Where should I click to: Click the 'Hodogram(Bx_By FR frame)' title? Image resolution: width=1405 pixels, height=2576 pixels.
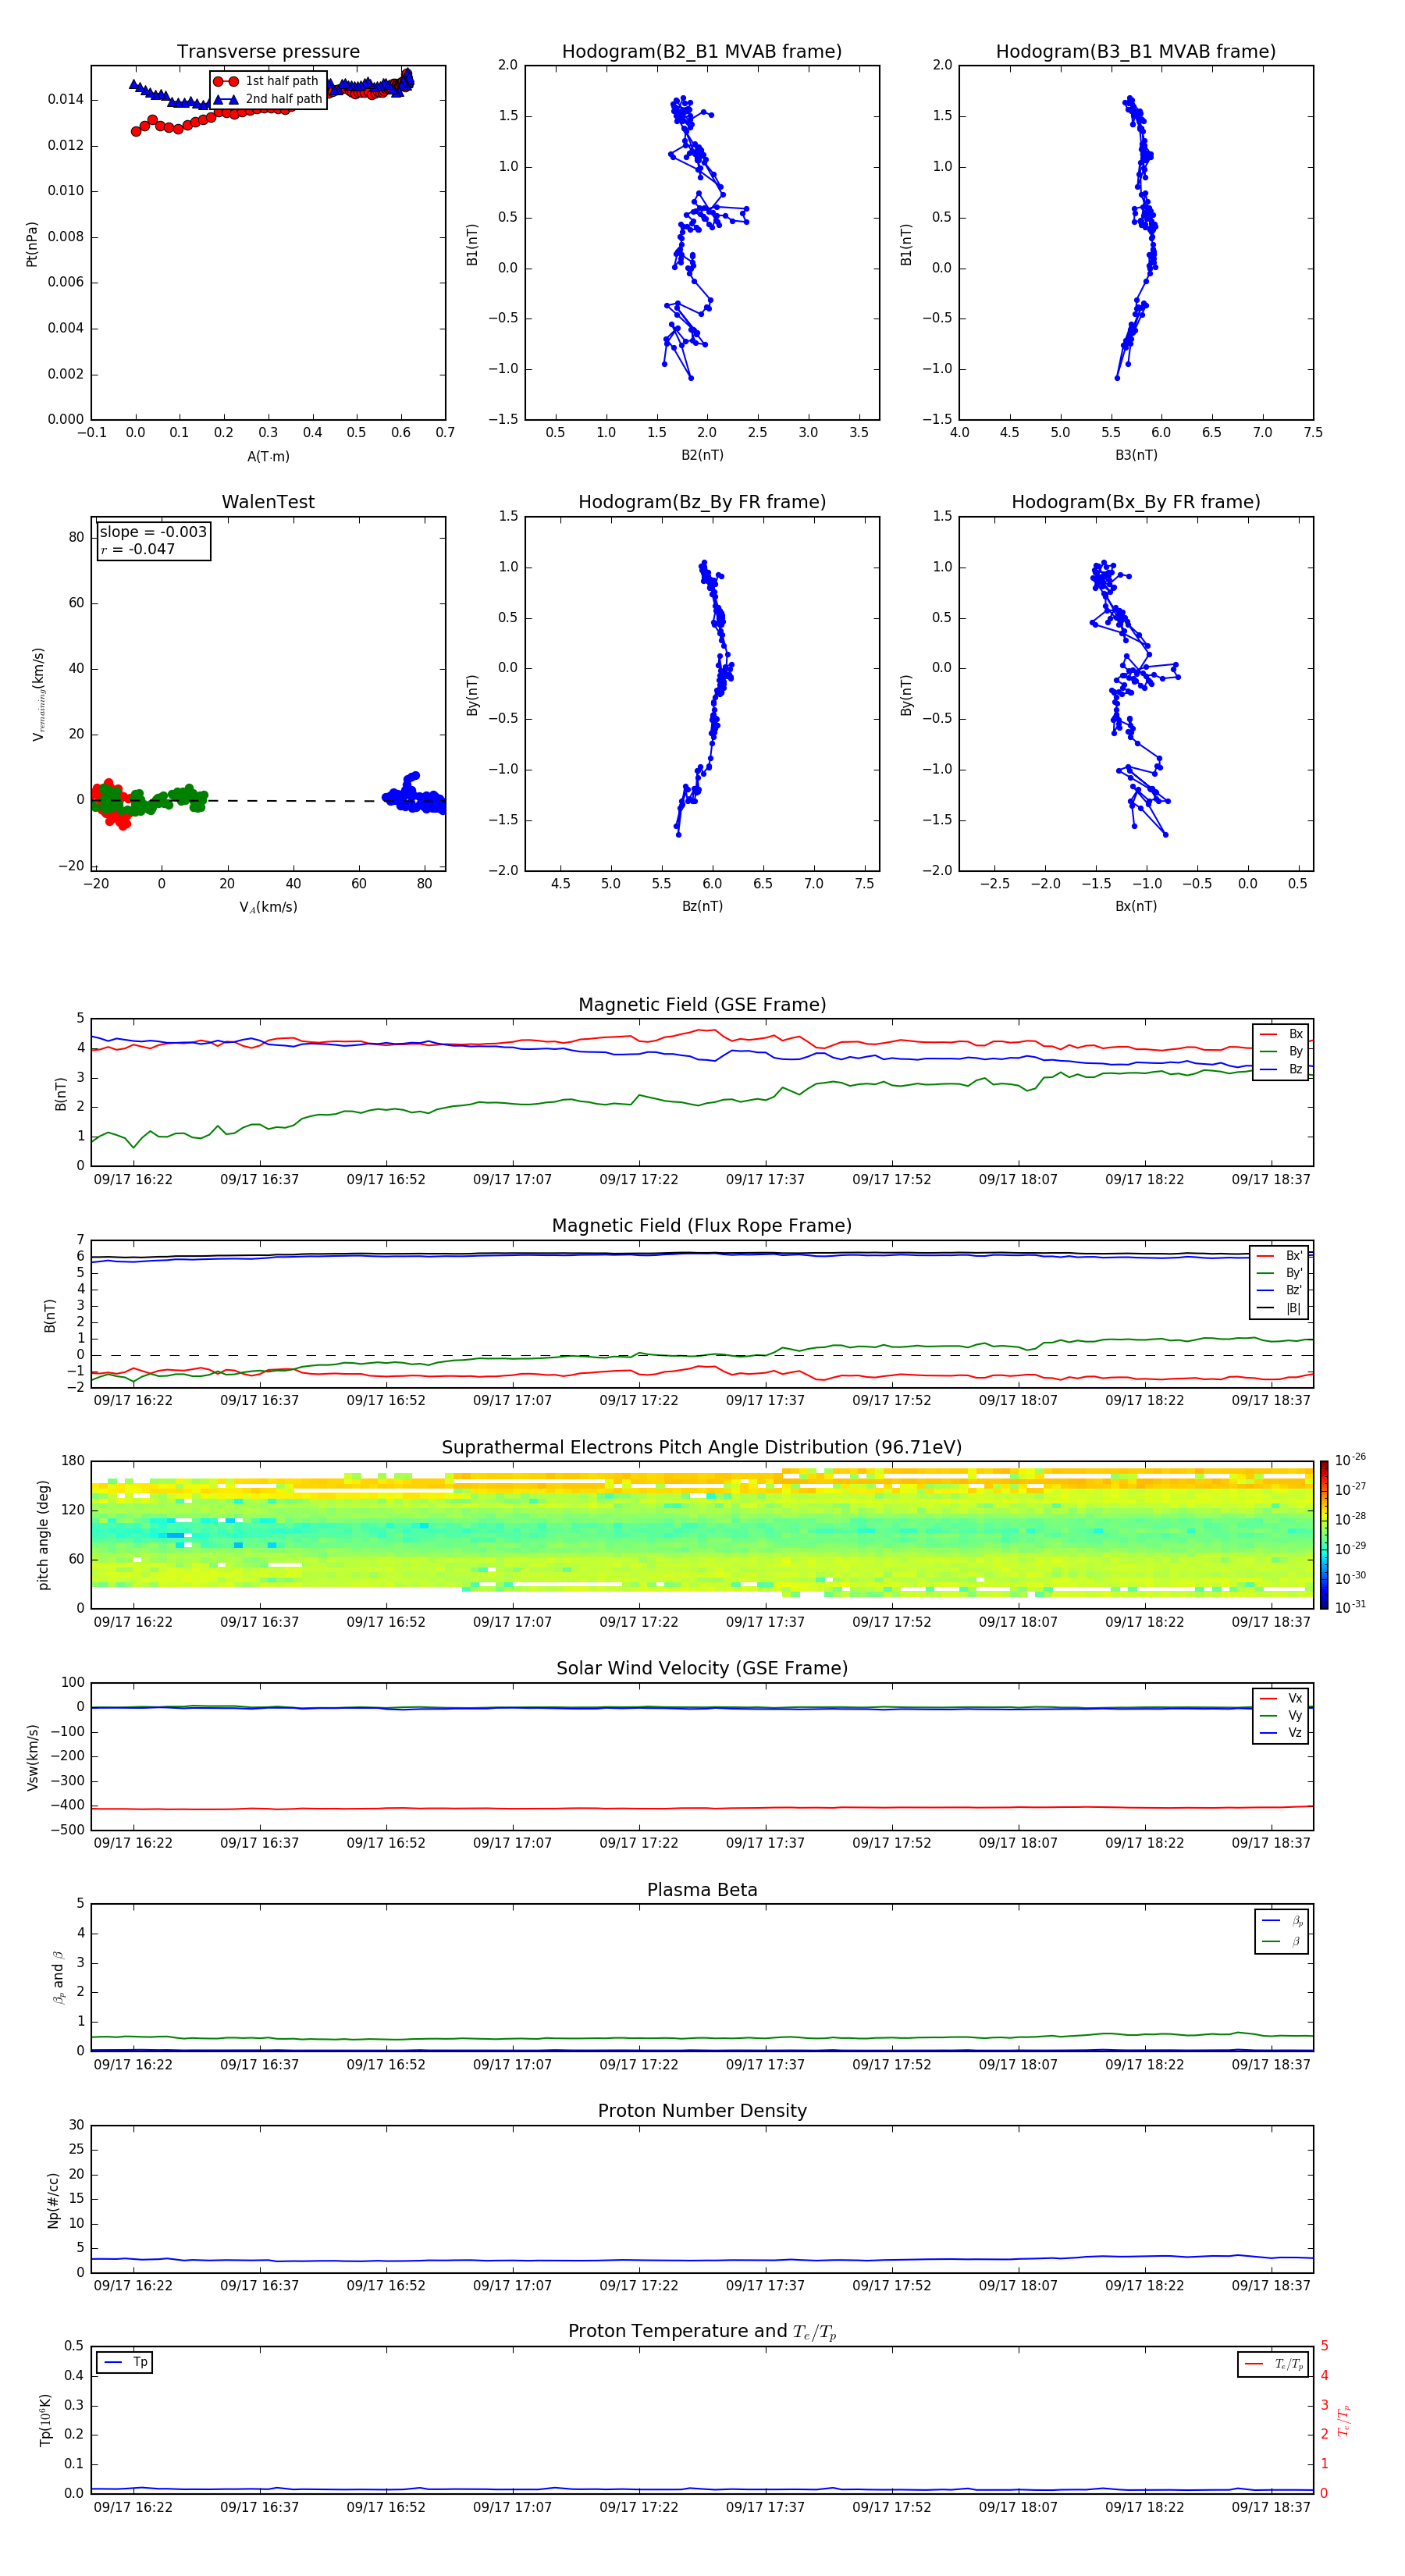coord(1136,502)
